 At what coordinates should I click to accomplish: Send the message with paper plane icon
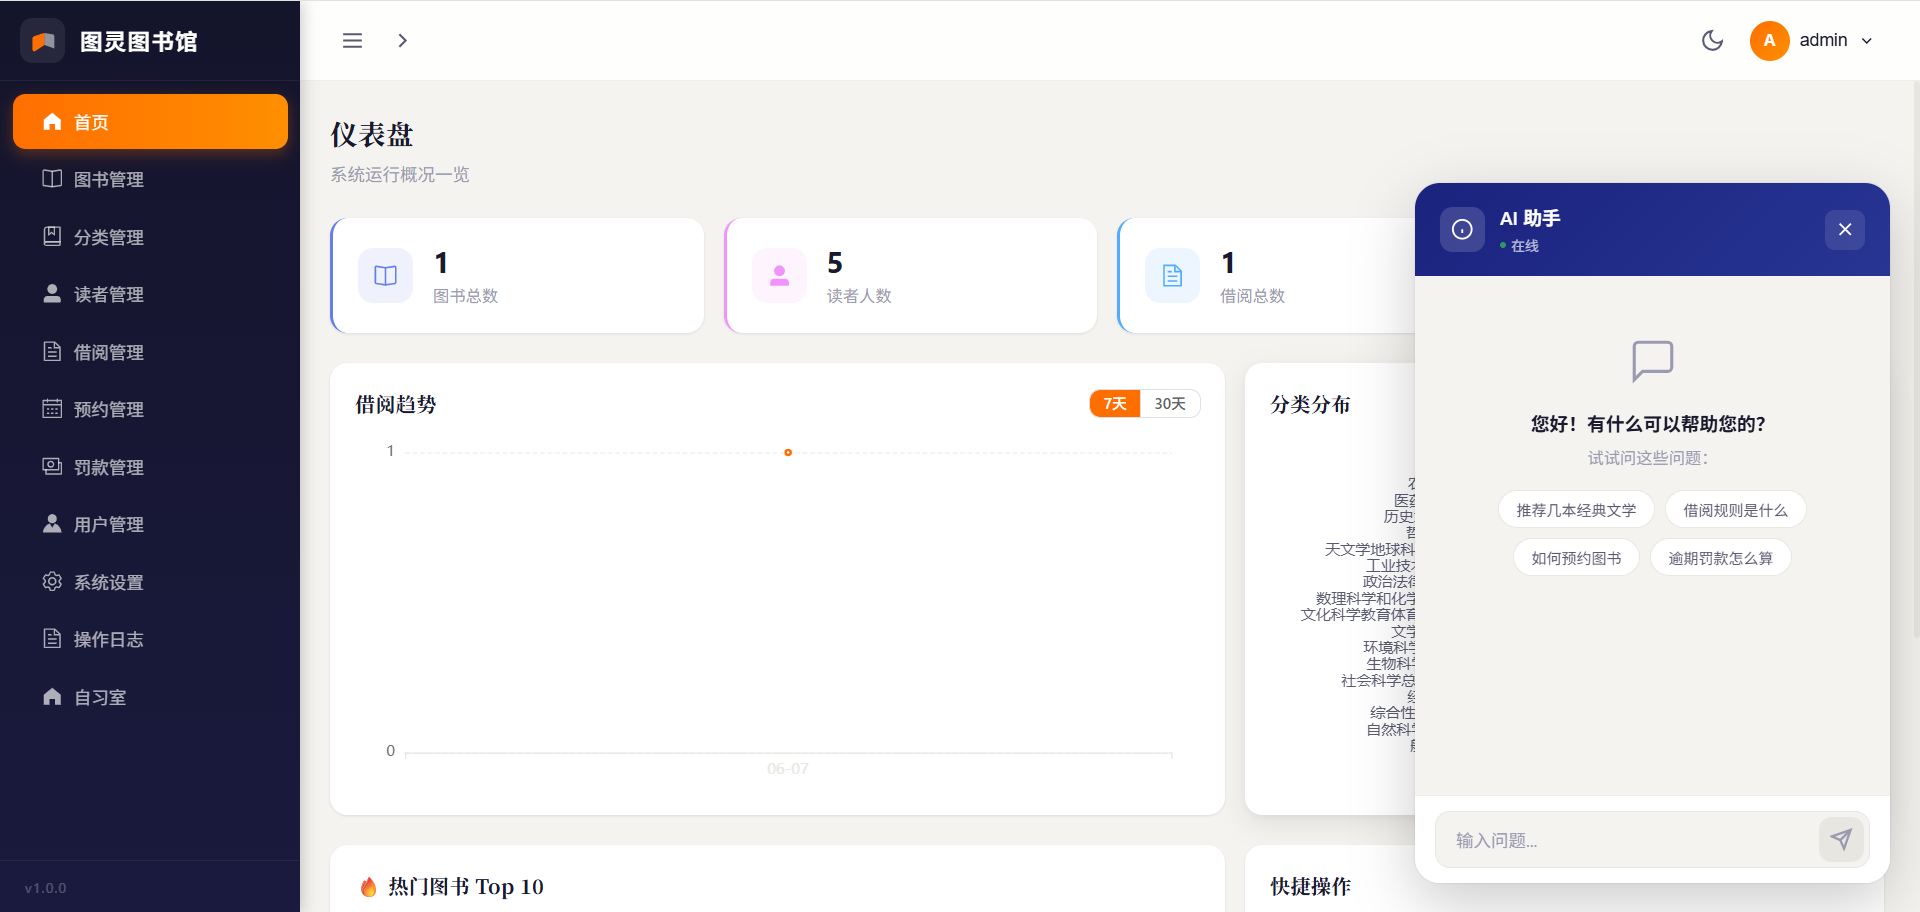(x=1841, y=839)
